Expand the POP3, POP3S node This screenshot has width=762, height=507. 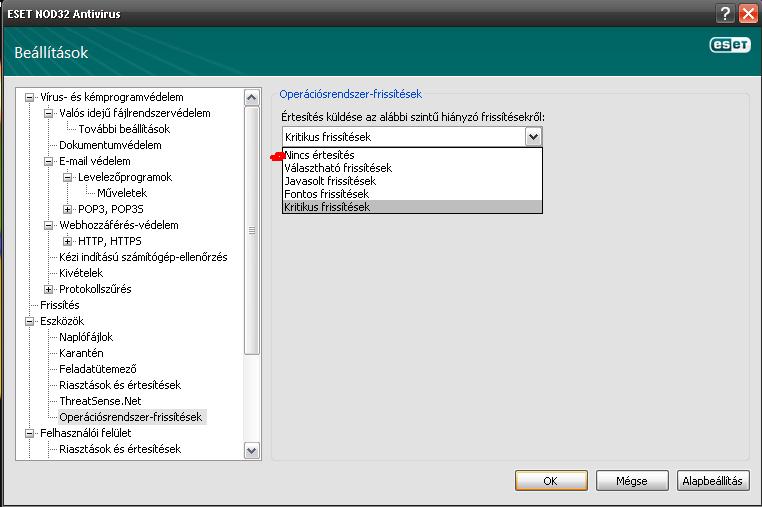[x=67, y=210]
